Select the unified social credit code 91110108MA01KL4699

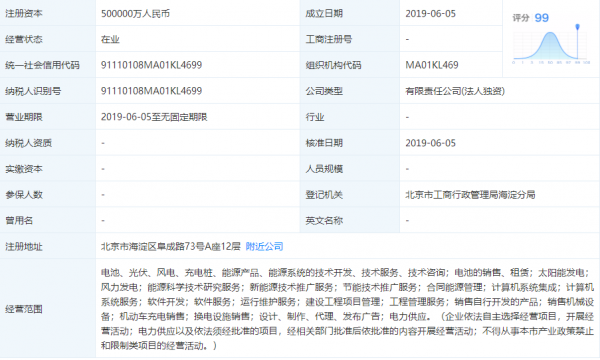point(151,65)
